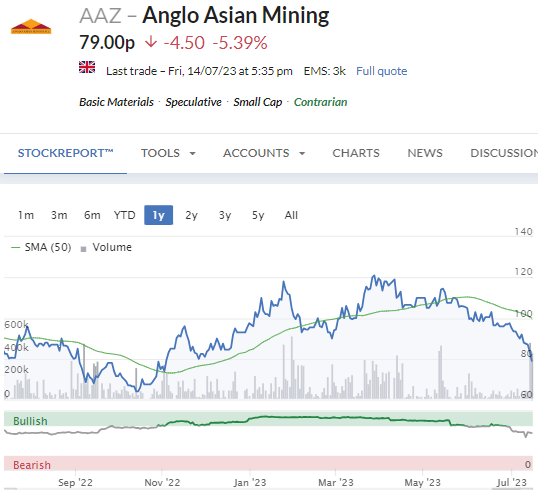Expand the ACCOUNTS dropdown arrow

302,153
